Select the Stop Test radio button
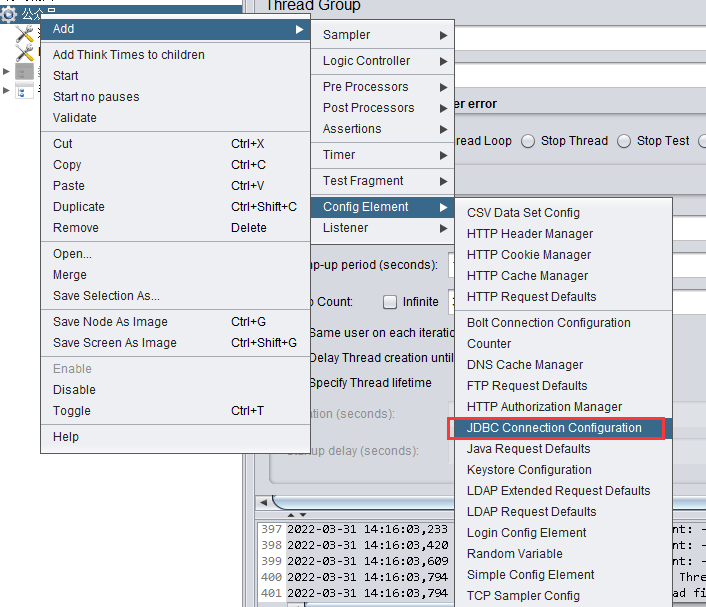 pyautogui.click(x=624, y=141)
